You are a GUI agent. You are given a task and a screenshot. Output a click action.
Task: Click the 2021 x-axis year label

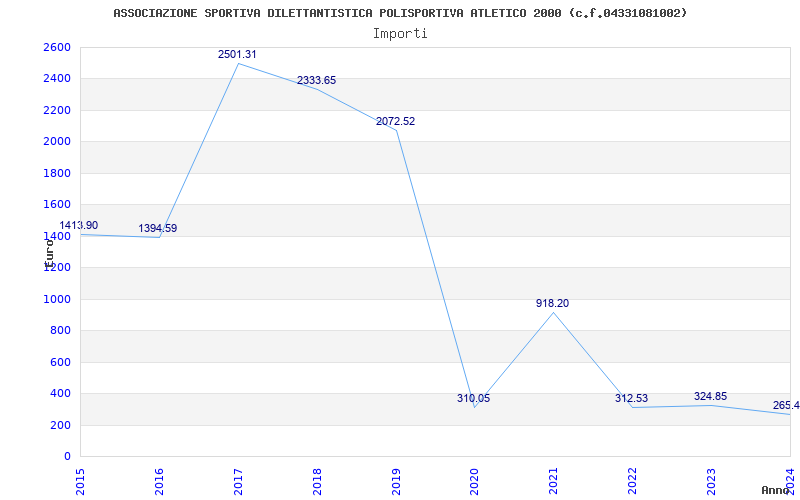554,483
